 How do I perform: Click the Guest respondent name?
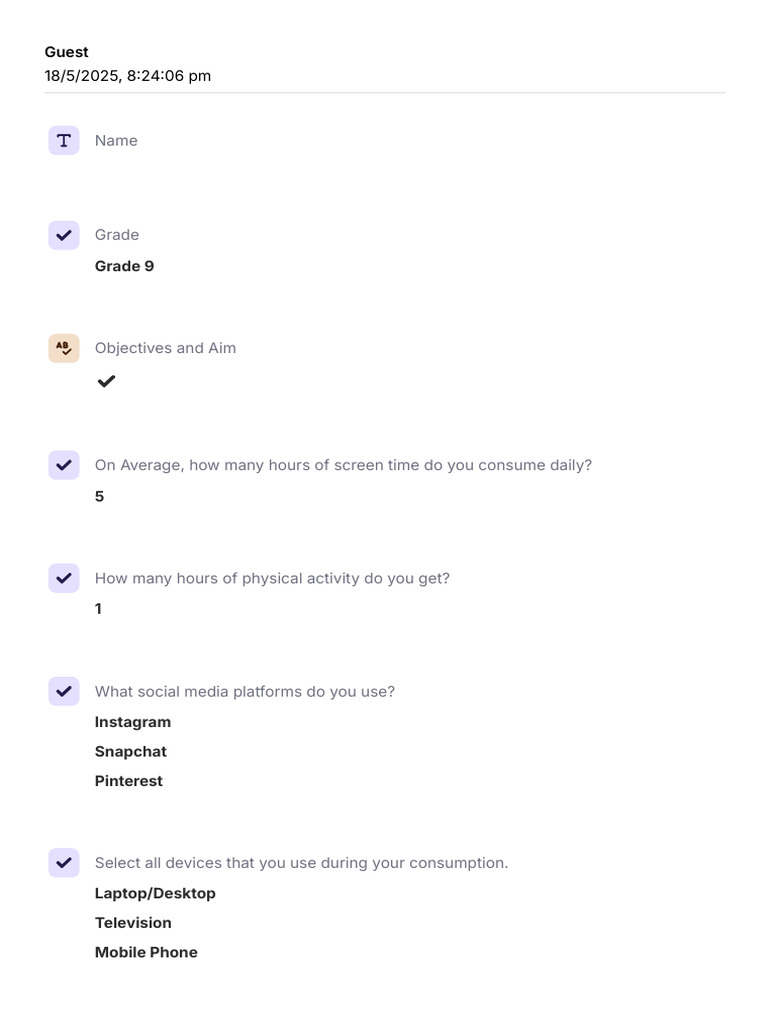point(67,52)
